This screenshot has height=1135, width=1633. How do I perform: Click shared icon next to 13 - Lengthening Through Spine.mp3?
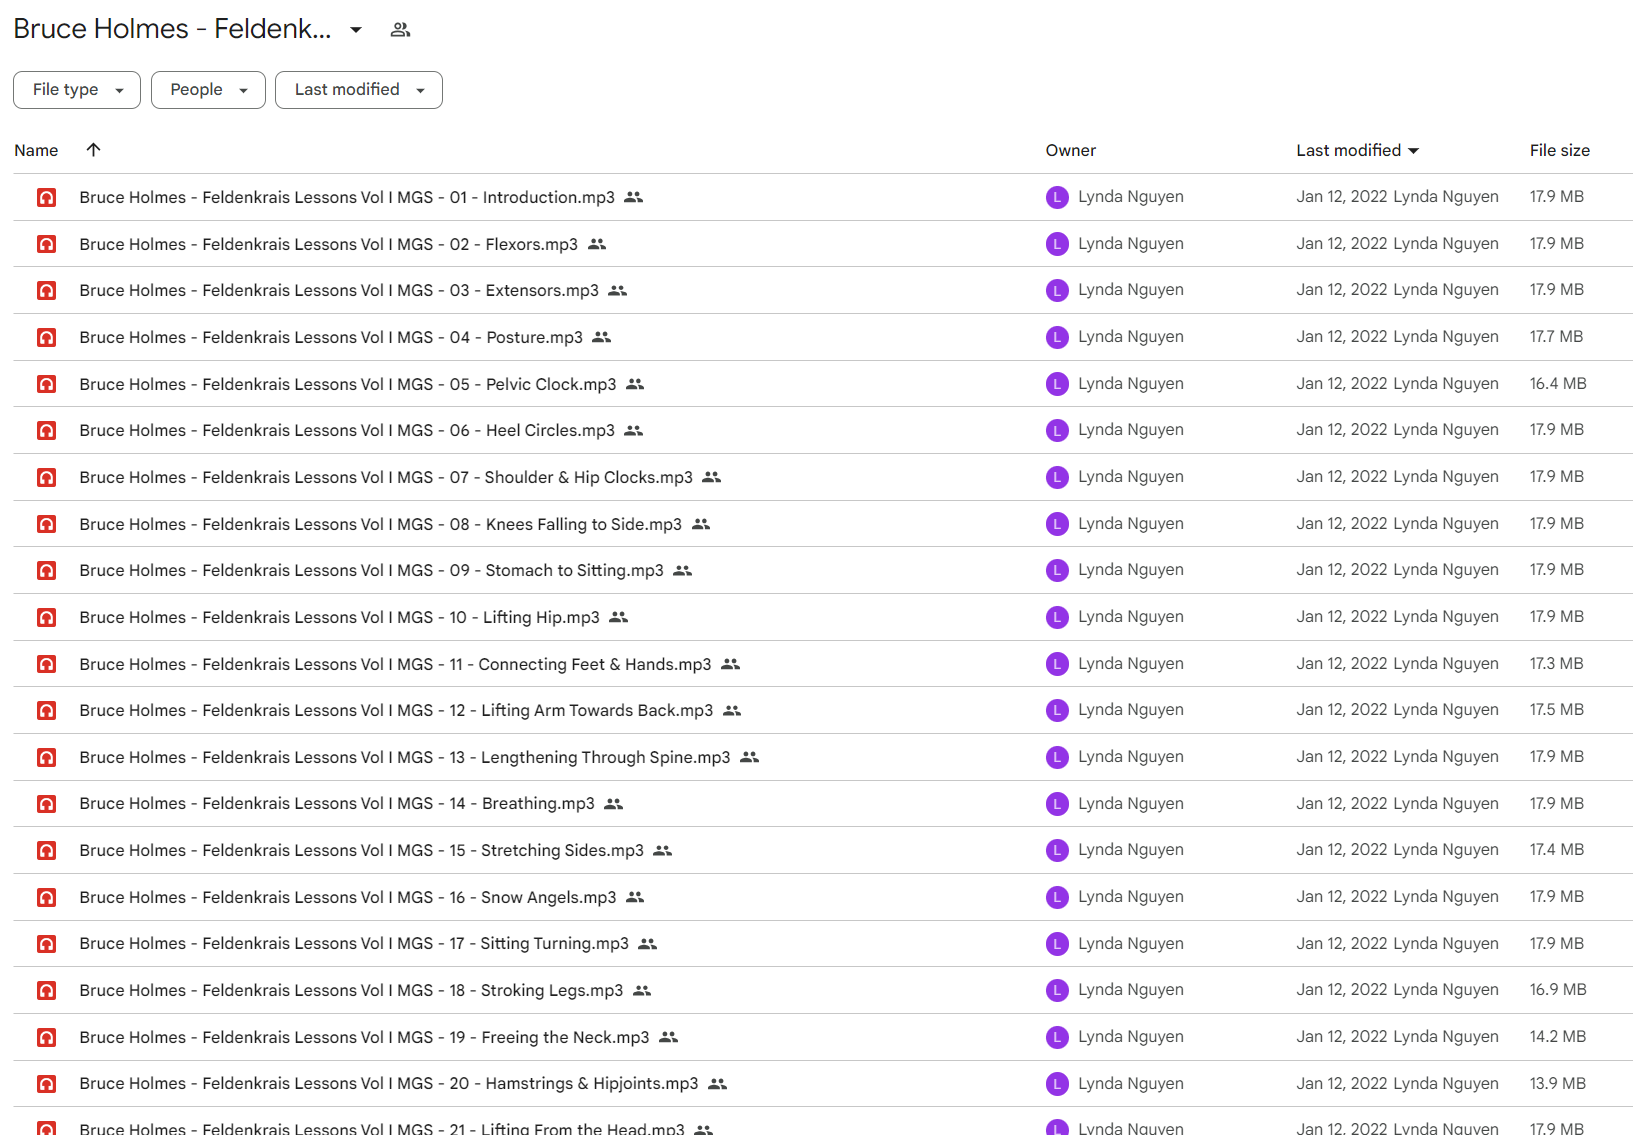point(750,757)
